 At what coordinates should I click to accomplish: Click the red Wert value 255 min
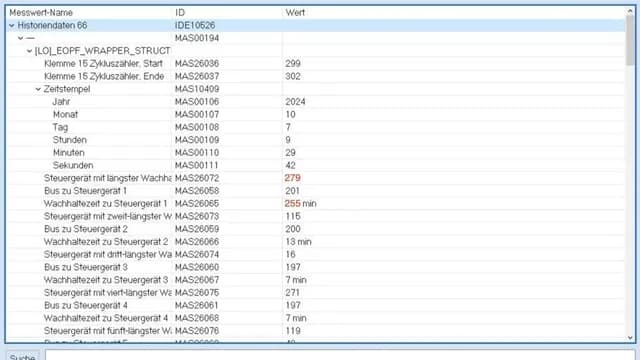point(300,204)
